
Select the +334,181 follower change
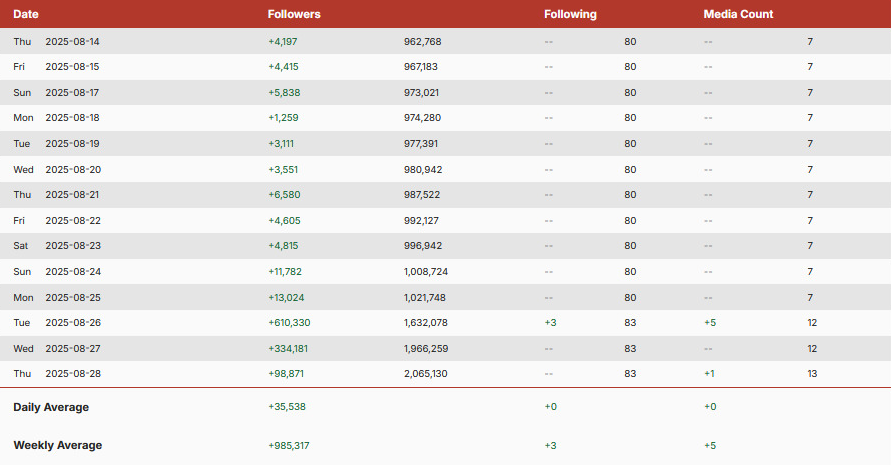tap(288, 348)
